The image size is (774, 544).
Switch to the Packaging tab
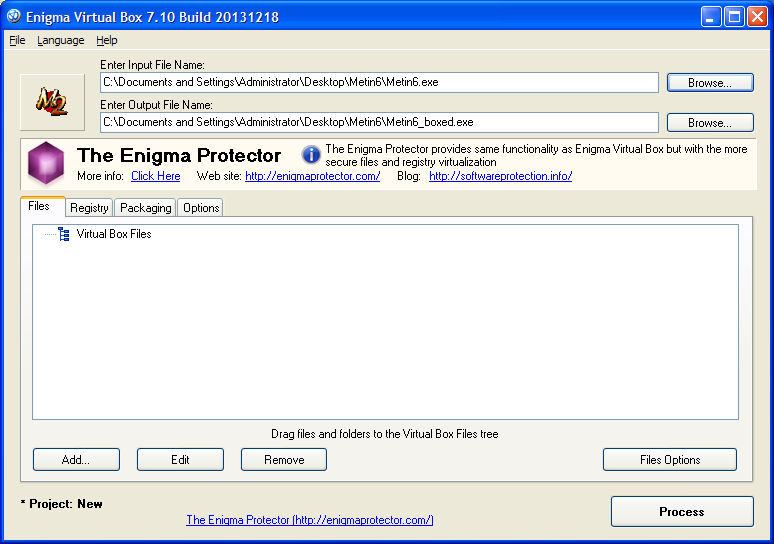click(145, 208)
